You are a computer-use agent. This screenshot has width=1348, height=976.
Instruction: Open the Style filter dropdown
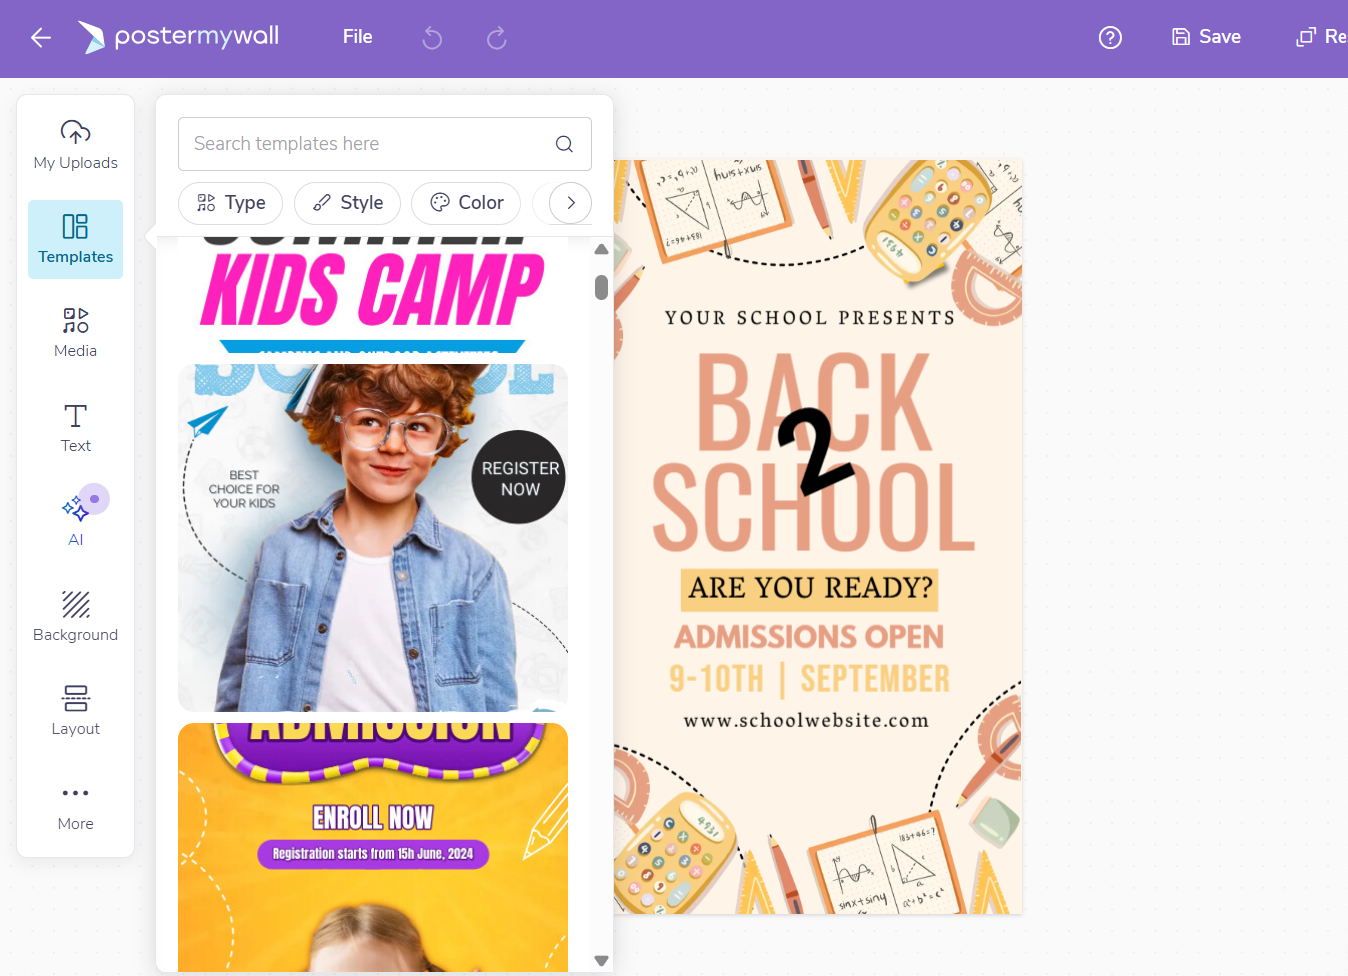tap(347, 203)
